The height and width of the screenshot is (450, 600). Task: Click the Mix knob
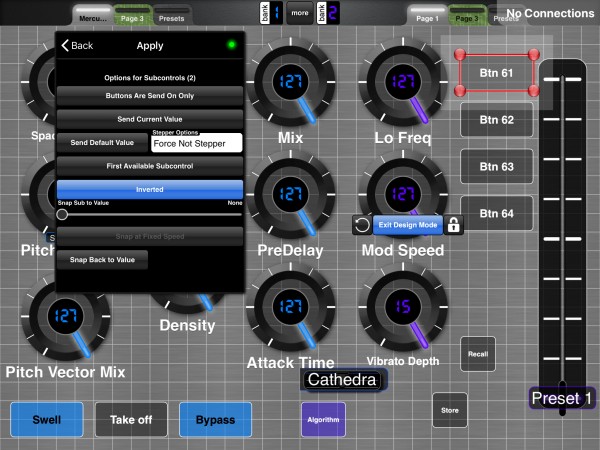tap(290, 82)
